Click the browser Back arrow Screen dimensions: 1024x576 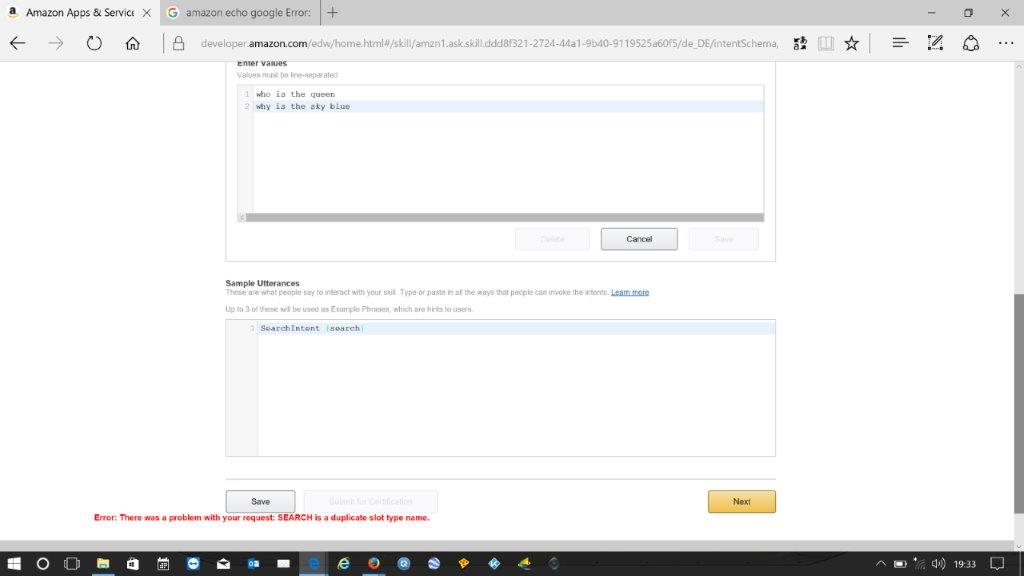coord(18,43)
